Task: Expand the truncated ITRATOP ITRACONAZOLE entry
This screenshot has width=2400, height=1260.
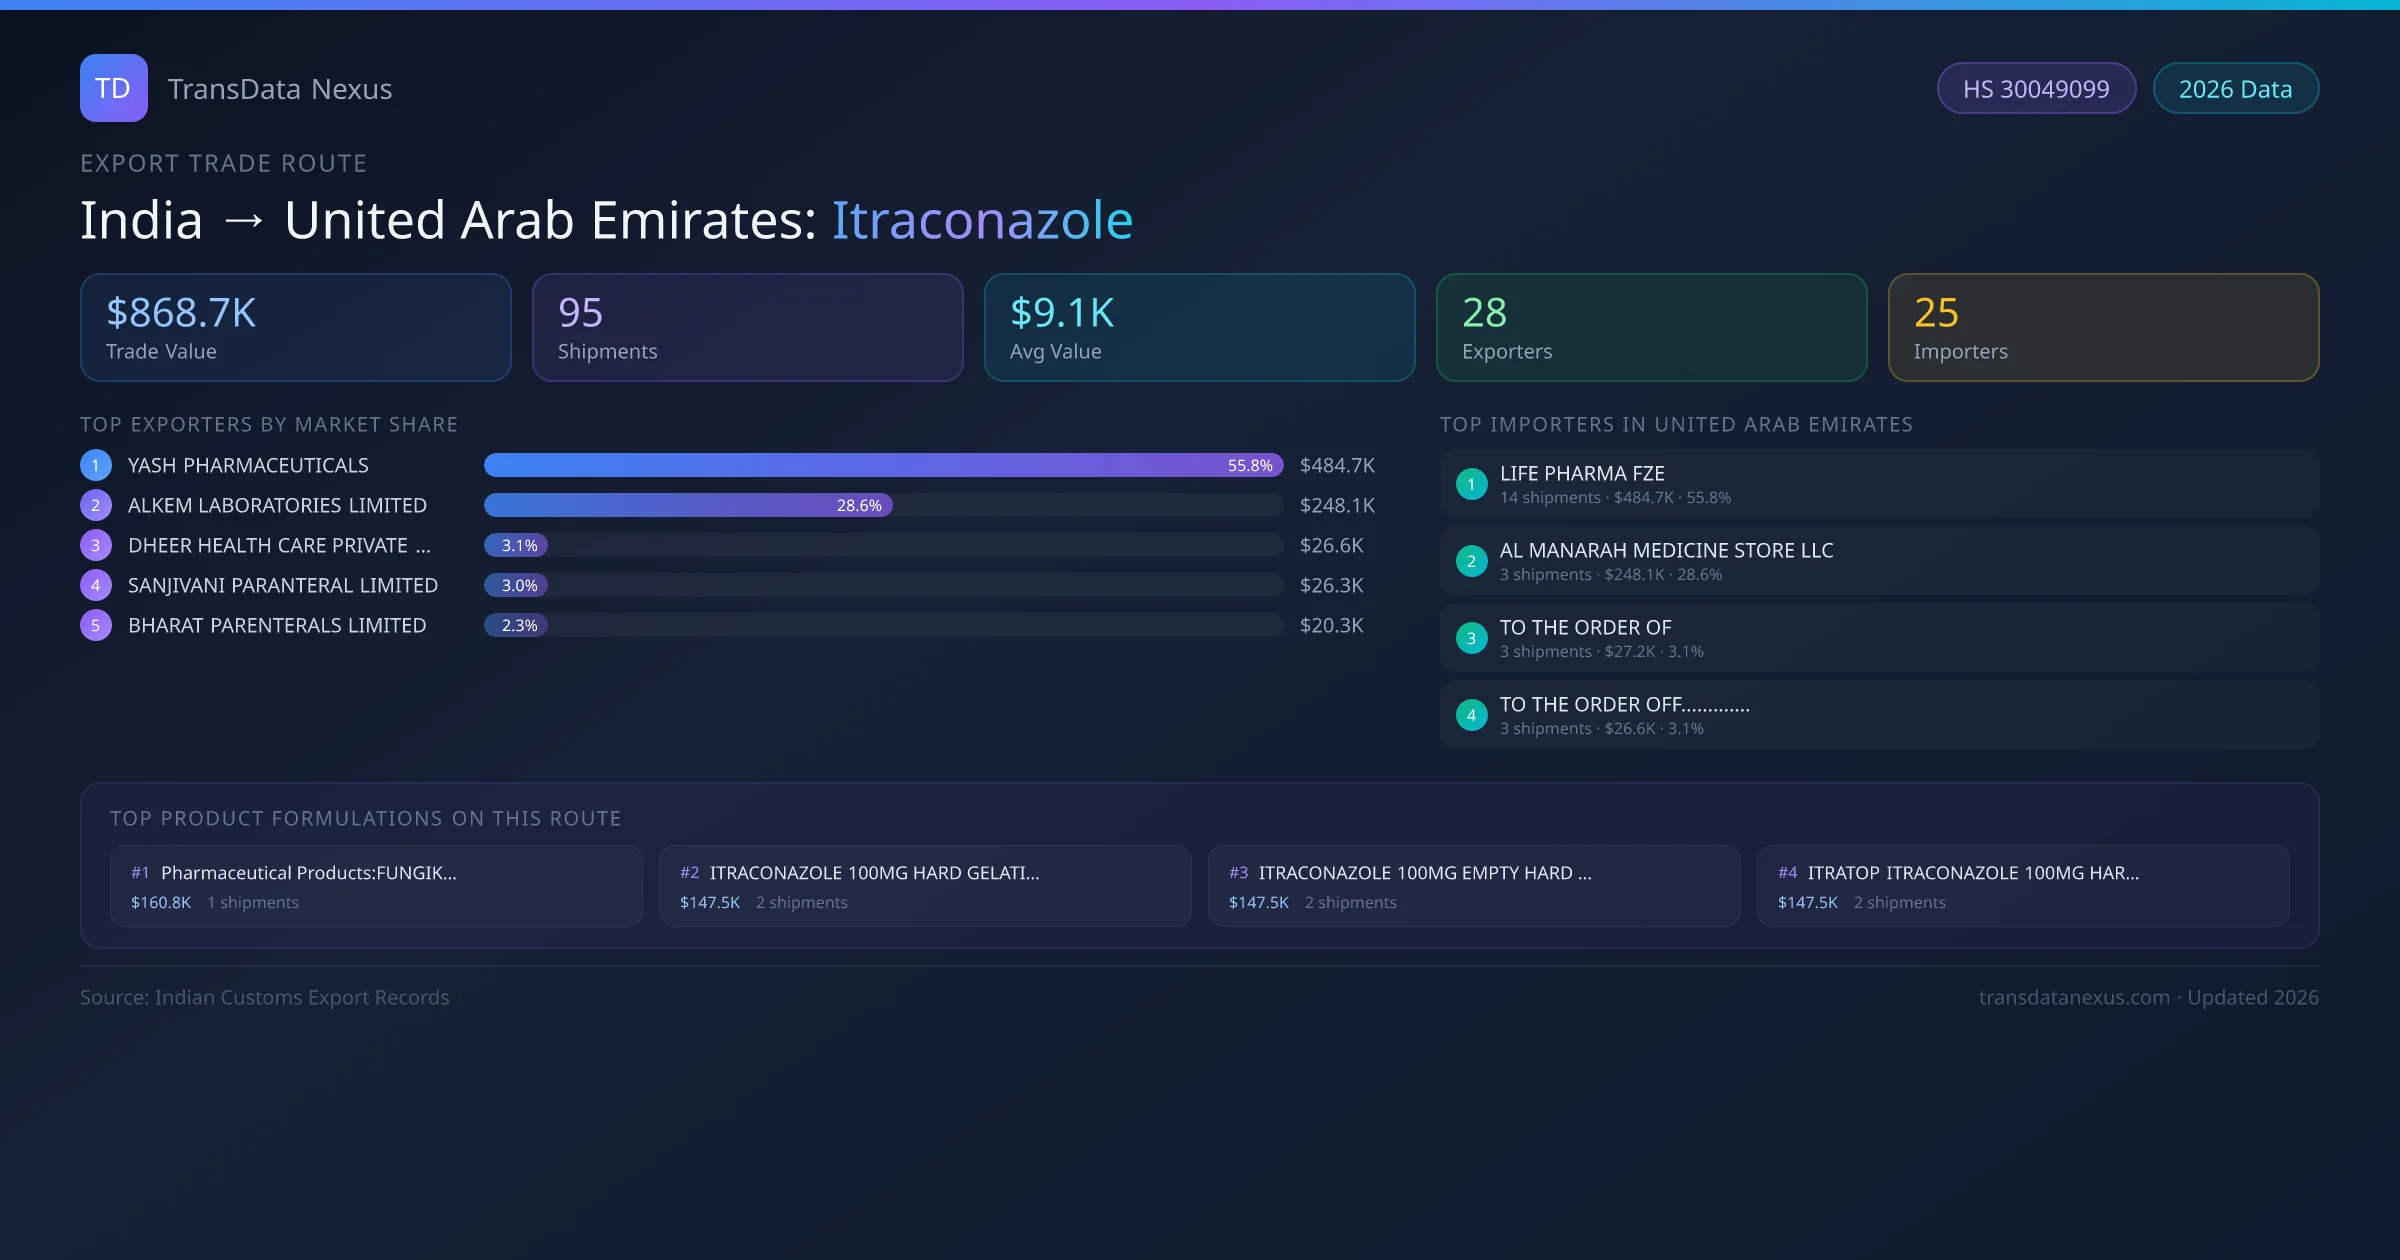Action: (x=2023, y=885)
